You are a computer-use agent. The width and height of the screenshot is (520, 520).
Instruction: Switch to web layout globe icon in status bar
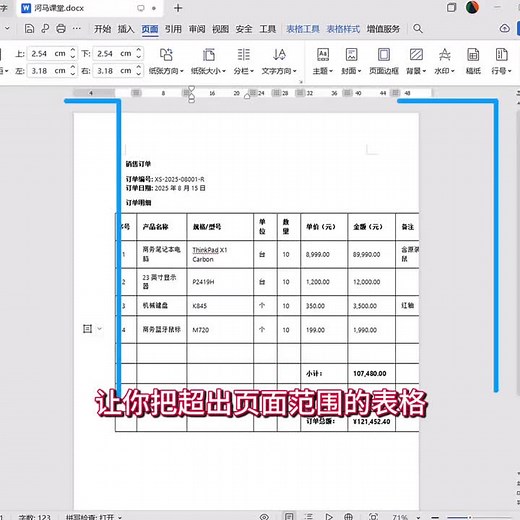pyautogui.click(x=348, y=517)
